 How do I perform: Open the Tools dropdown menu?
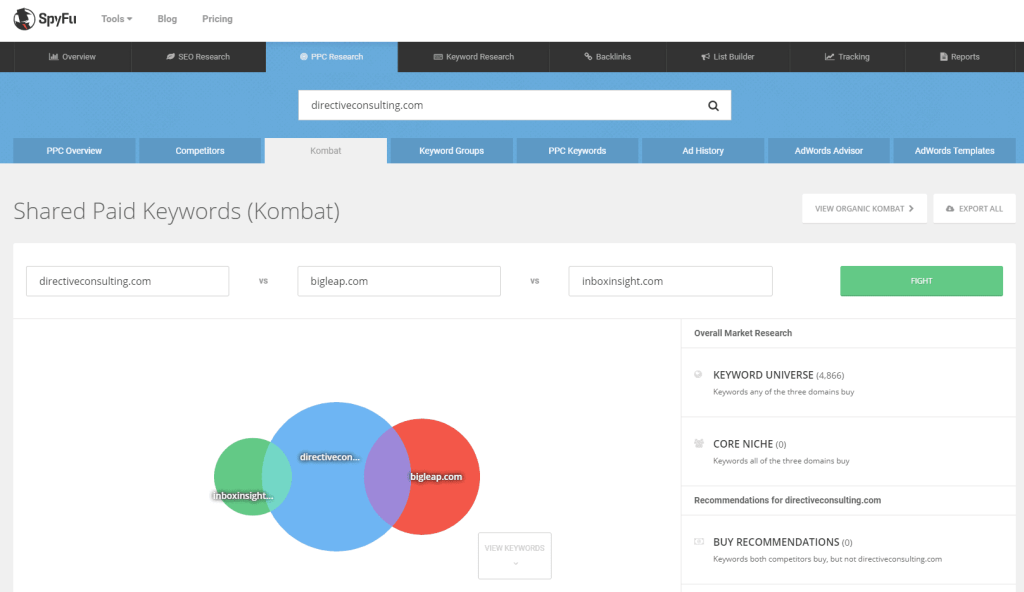(116, 19)
